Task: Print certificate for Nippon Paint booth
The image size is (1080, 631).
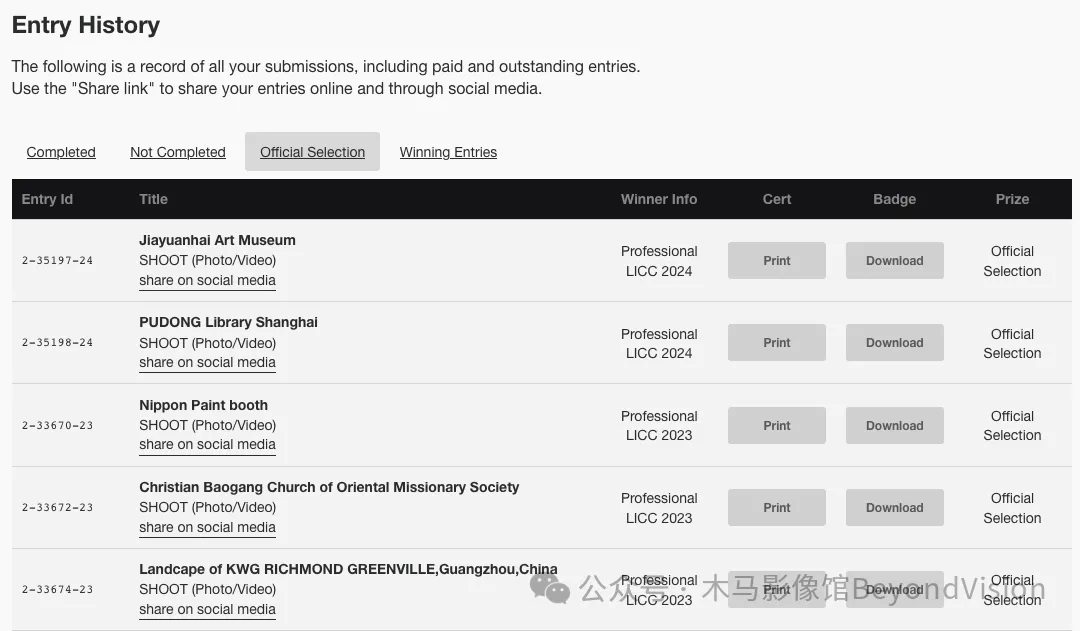Action: tap(776, 426)
